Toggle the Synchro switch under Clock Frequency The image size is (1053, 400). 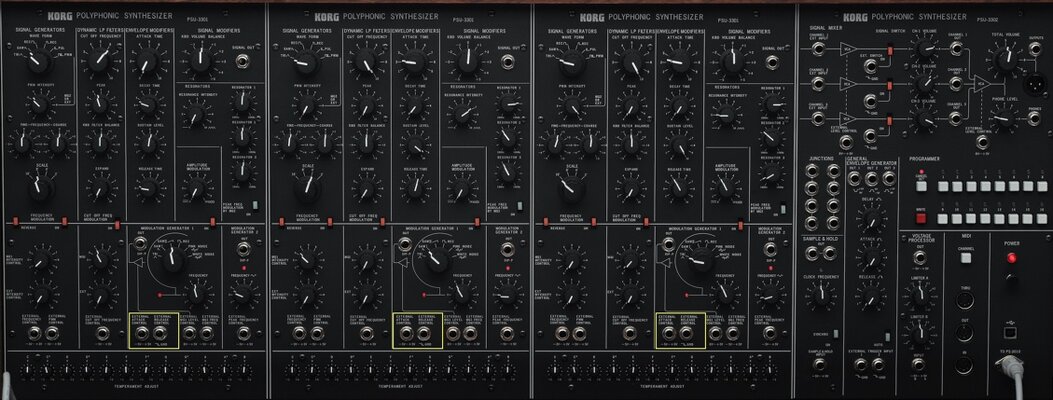[836, 334]
